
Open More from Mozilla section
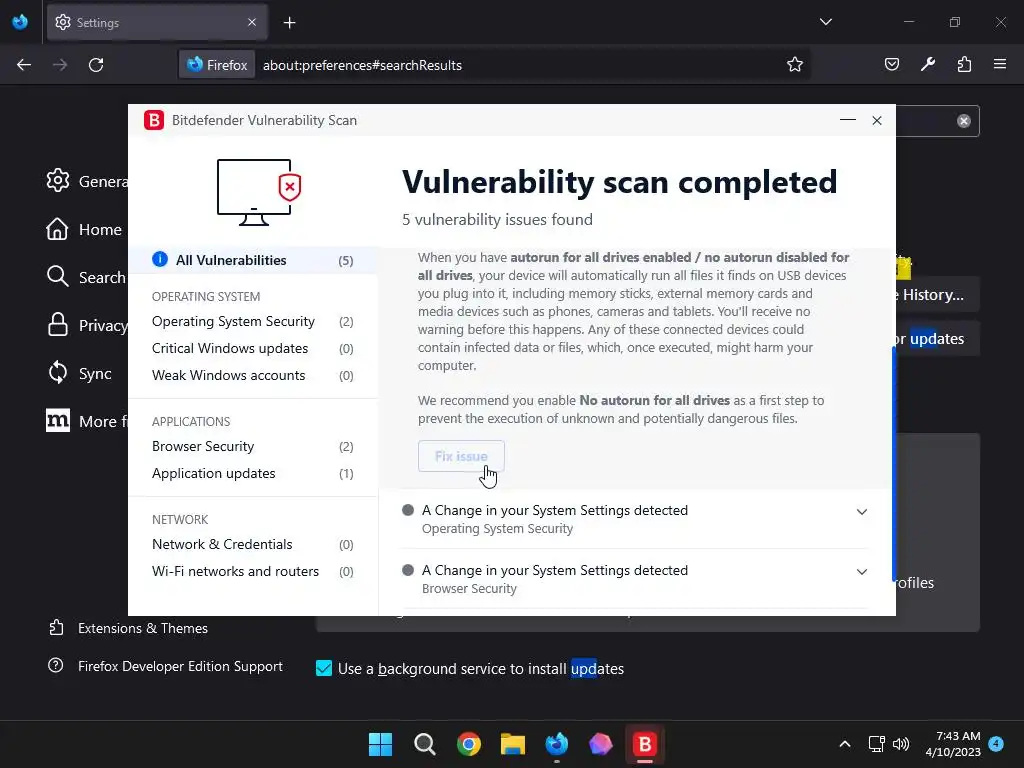pyautogui.click(x=86, y=421)
